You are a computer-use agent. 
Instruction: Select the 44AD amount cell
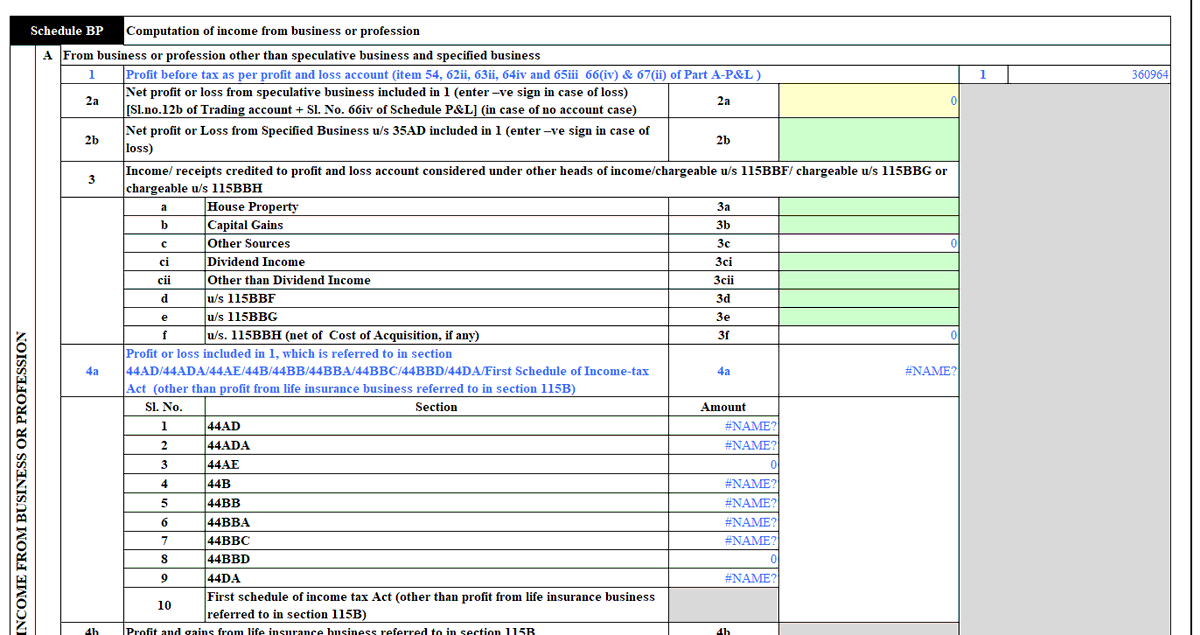[723, 426]
